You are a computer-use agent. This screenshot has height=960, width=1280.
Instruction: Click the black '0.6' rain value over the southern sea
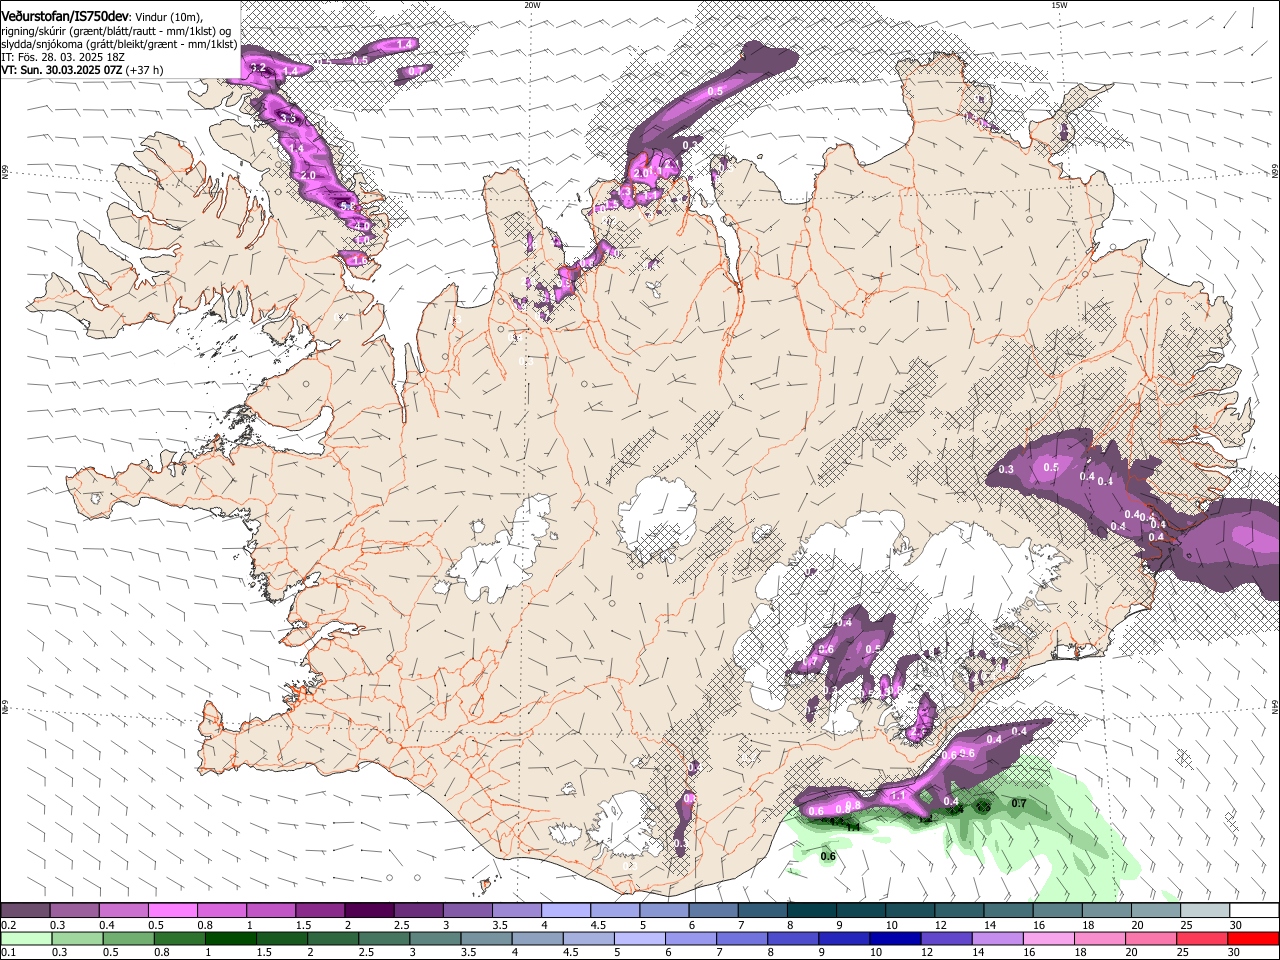828,856
